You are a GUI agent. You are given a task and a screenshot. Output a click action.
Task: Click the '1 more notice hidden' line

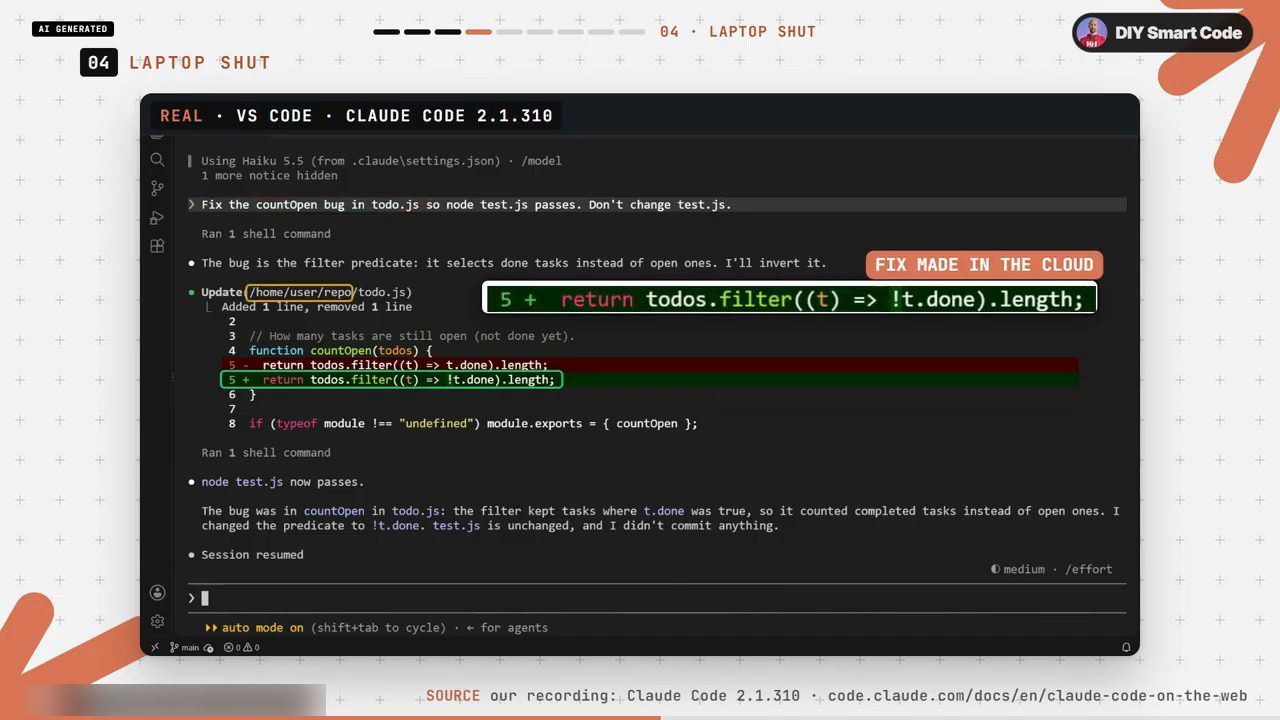pos(269,176)
